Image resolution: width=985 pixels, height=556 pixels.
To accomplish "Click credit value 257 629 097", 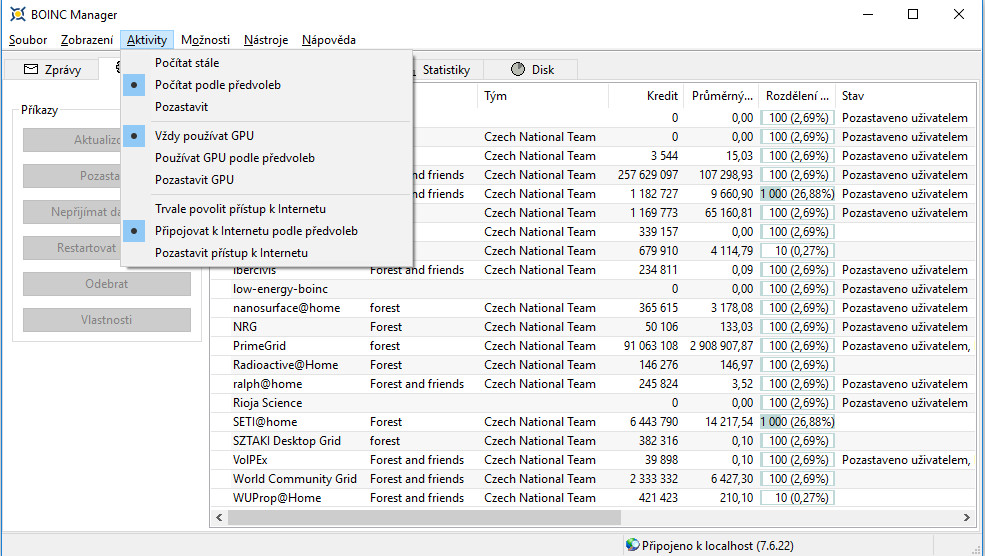I will click(x=648, y=175).
